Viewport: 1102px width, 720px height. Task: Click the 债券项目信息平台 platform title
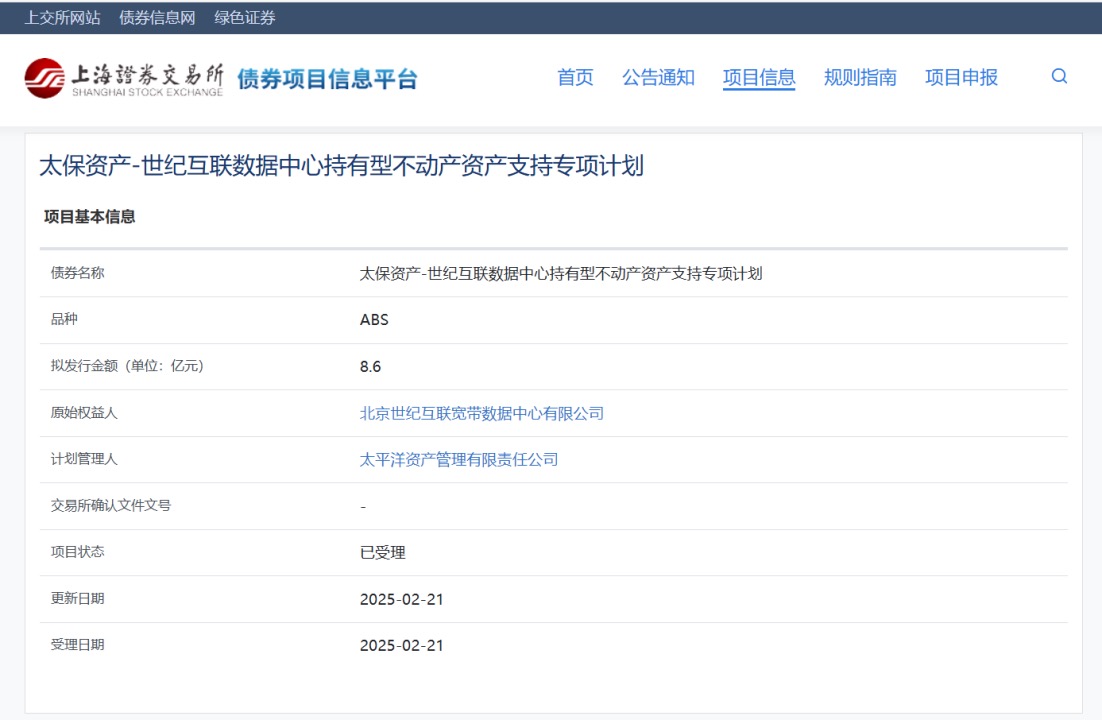[x=327, y=79]
